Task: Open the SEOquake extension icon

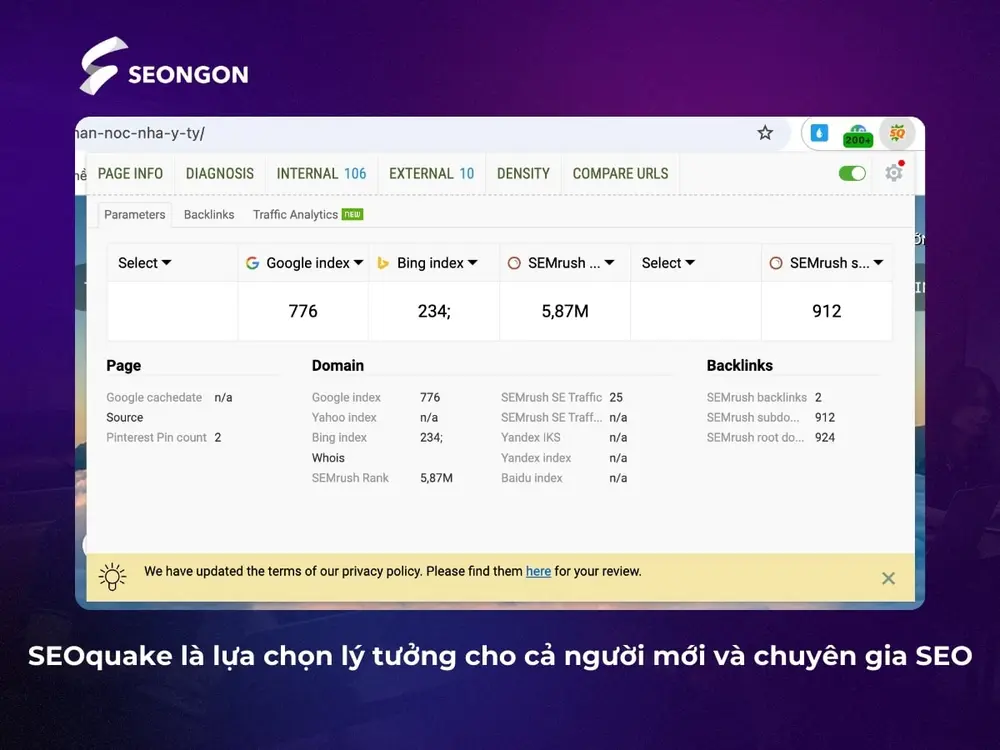Action: pos(897,133)
